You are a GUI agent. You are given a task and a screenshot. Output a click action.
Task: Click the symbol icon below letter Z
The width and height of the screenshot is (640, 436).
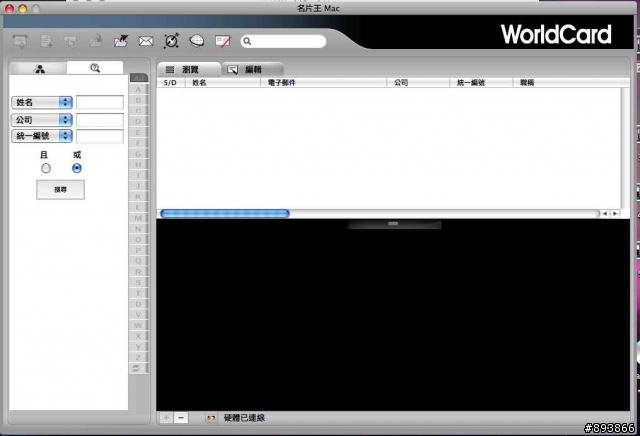pos(136,368)
